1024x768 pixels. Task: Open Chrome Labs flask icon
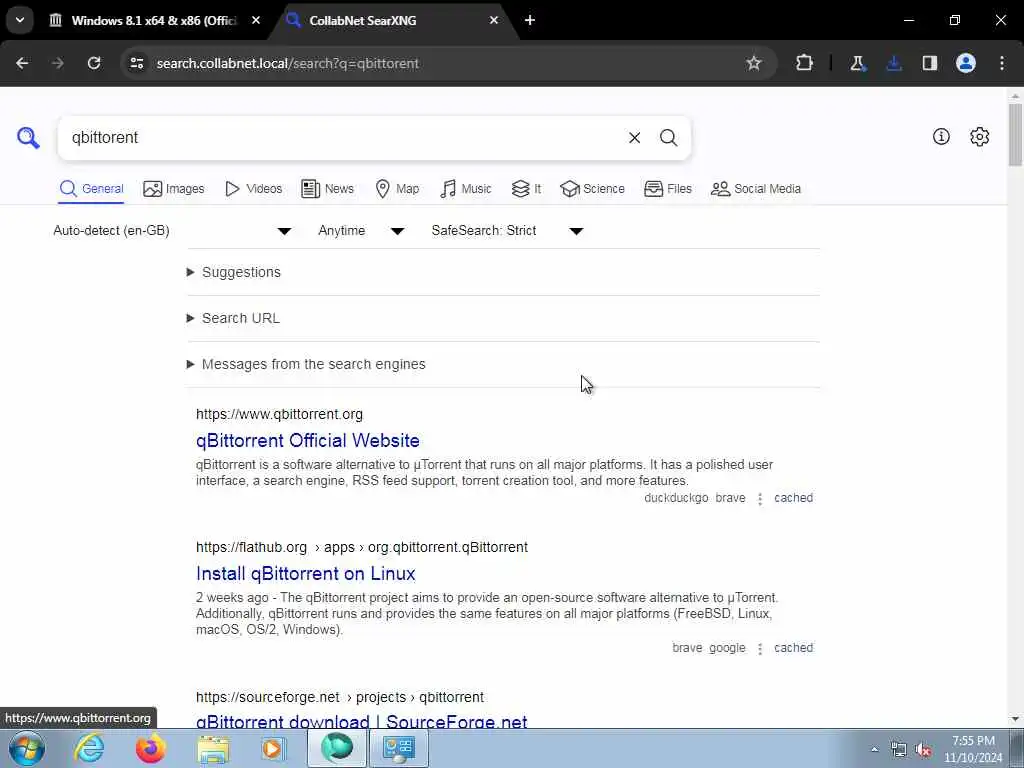point(857,63)
